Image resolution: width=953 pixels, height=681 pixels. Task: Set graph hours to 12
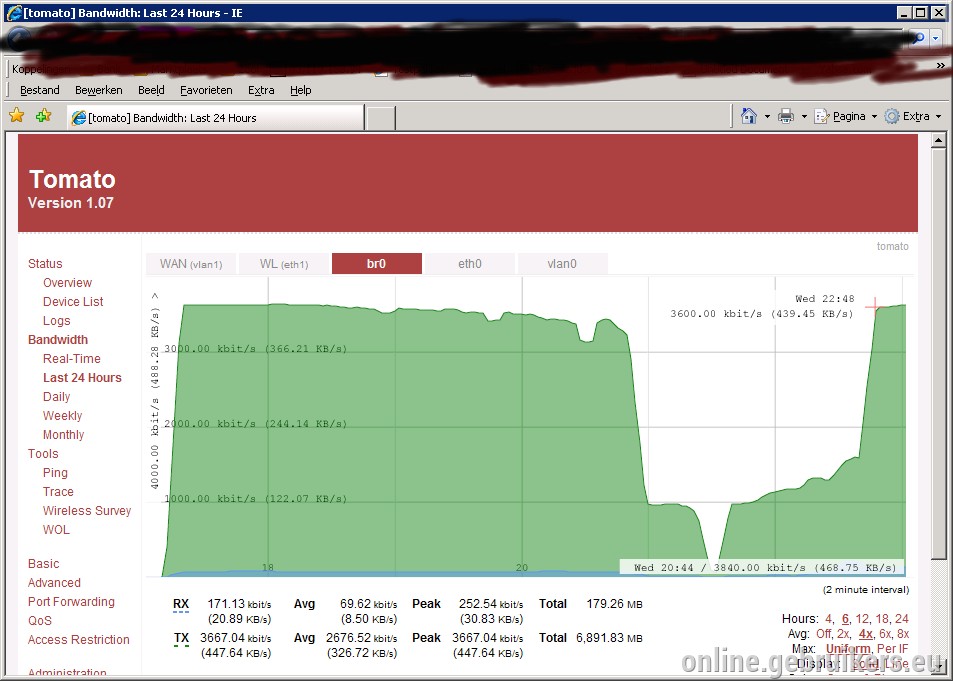(862, 619)
